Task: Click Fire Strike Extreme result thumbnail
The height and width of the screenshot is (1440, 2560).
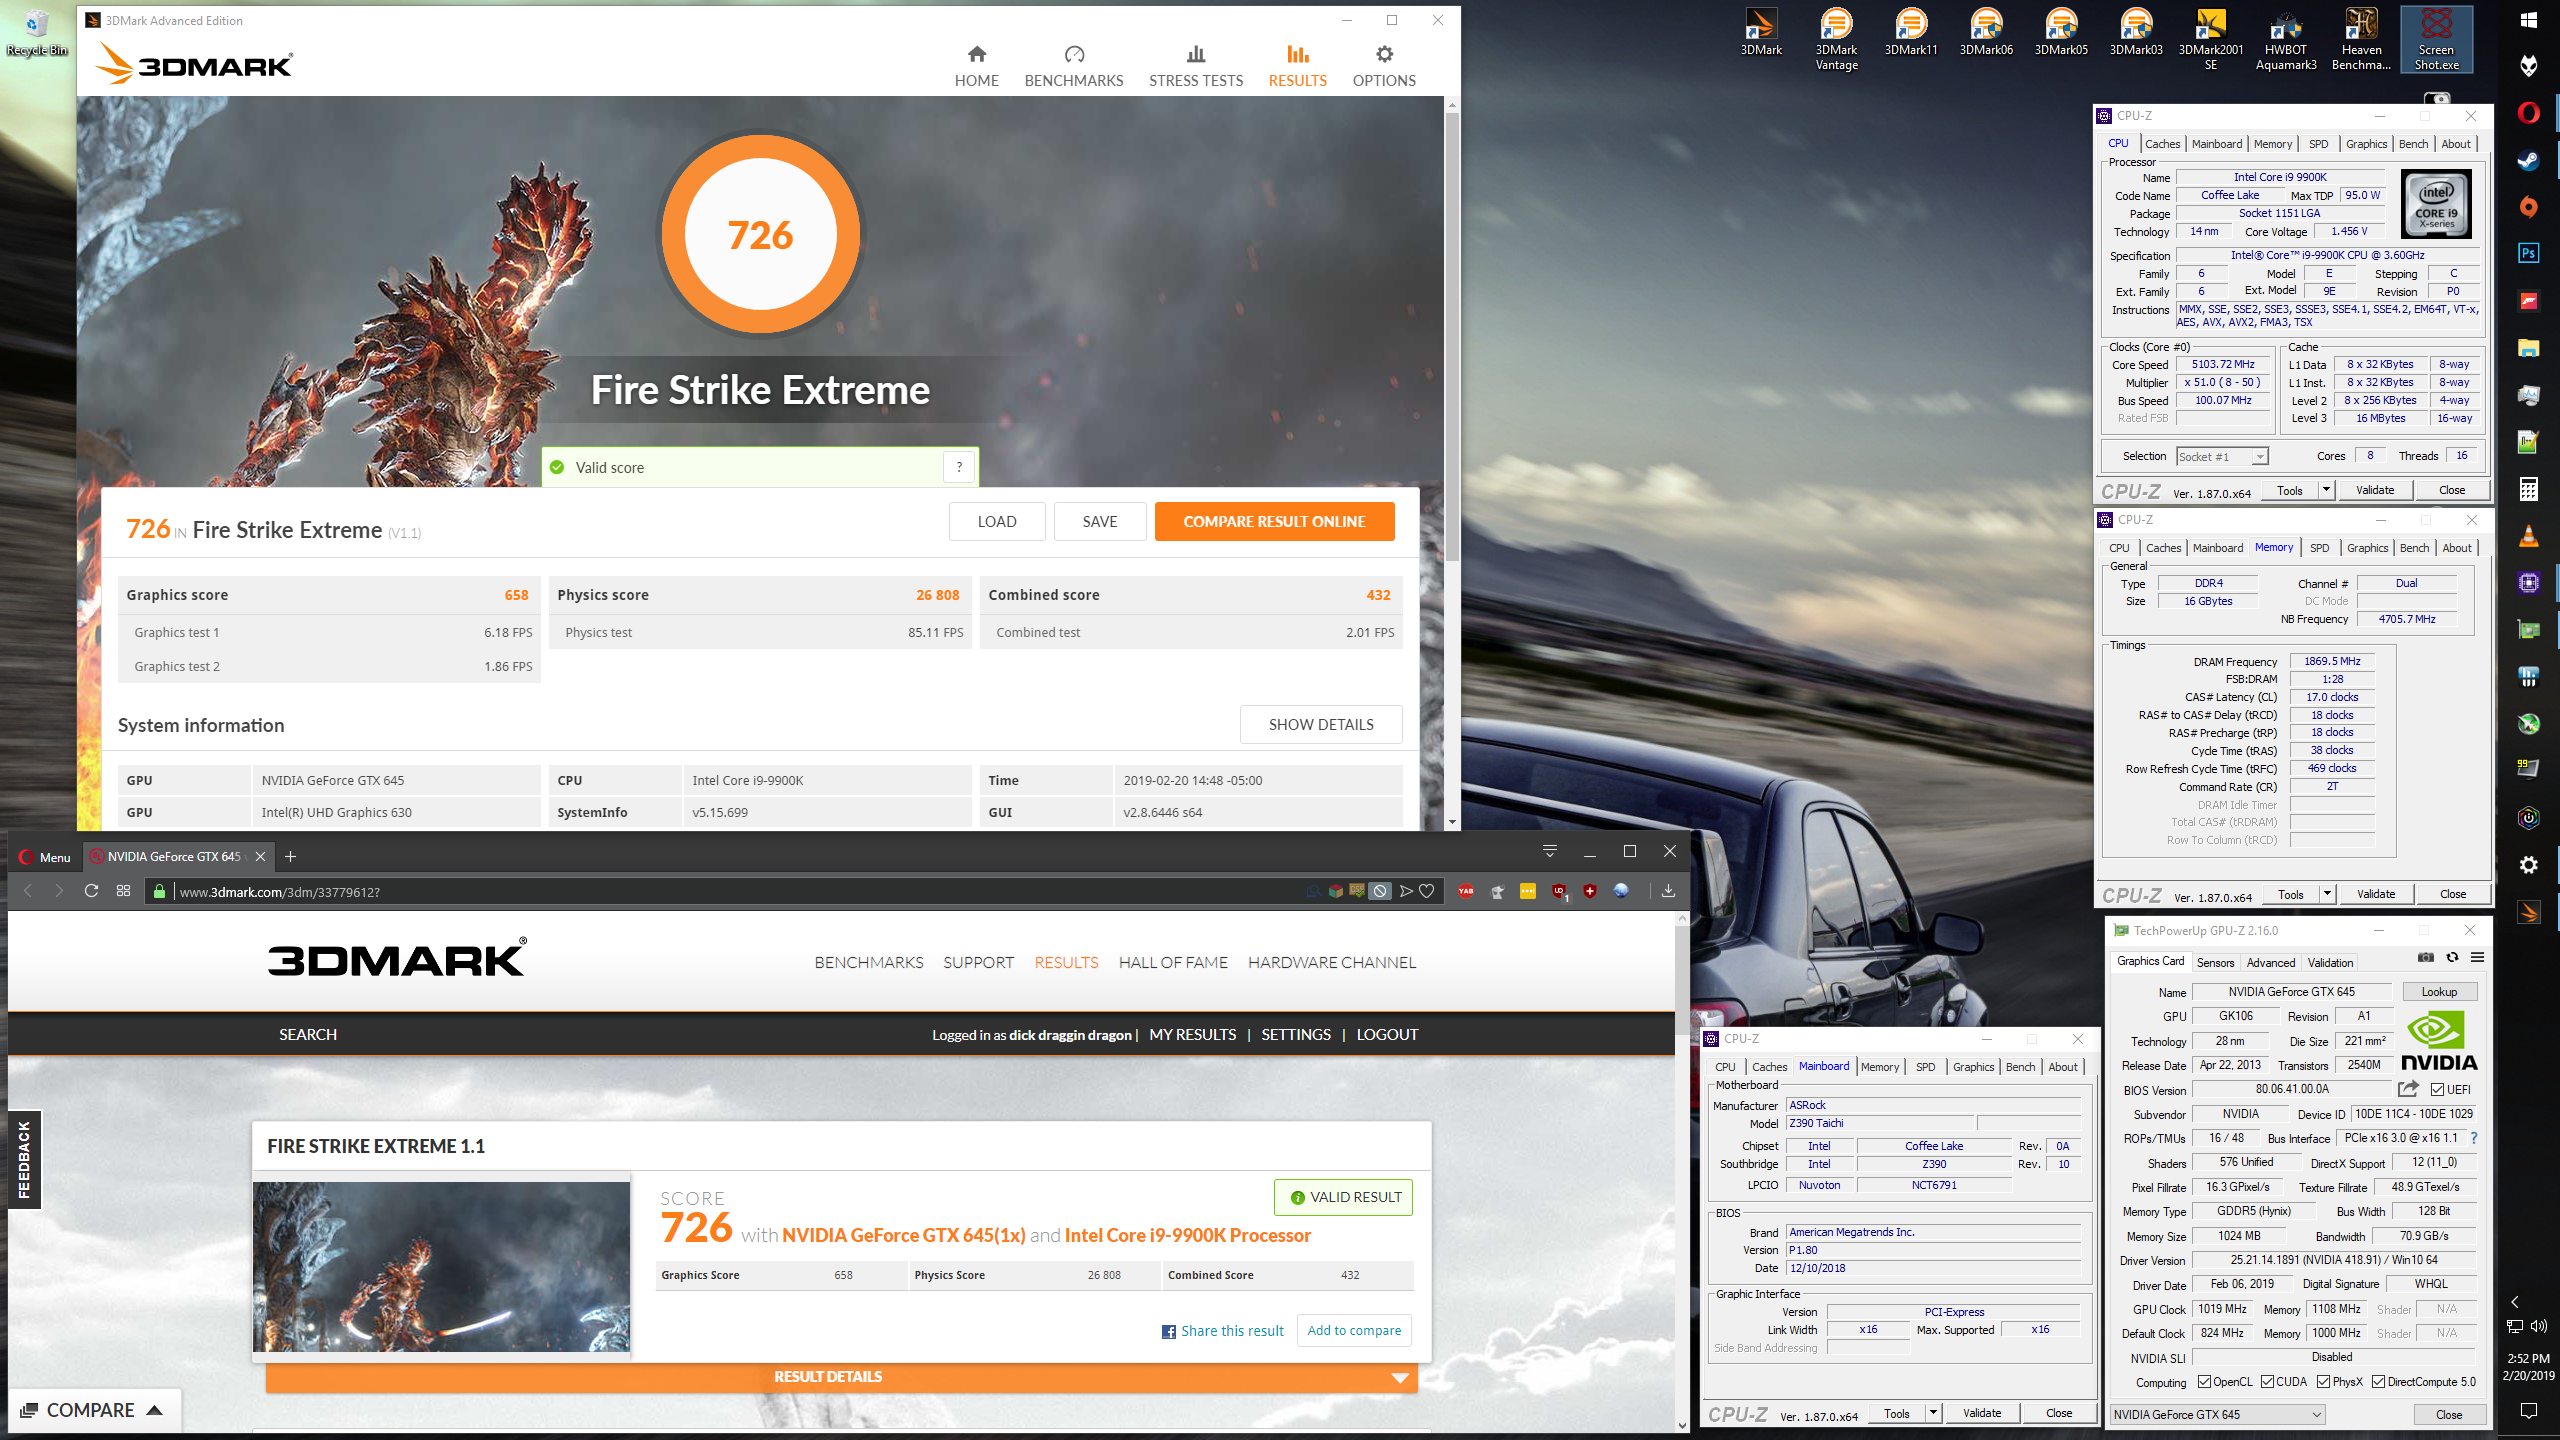Action: tap(441, 1267)
